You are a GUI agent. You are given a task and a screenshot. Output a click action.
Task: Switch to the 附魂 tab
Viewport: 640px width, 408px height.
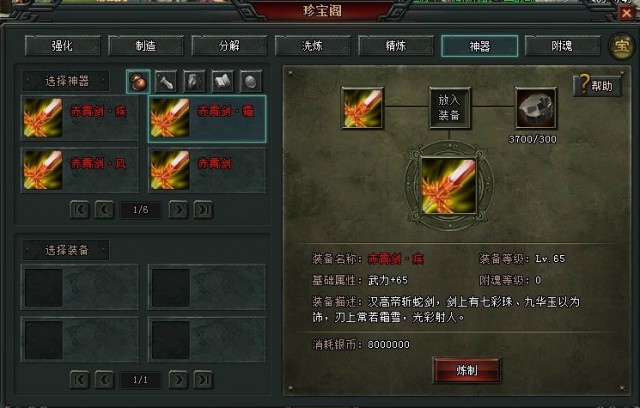pos(562,46)
